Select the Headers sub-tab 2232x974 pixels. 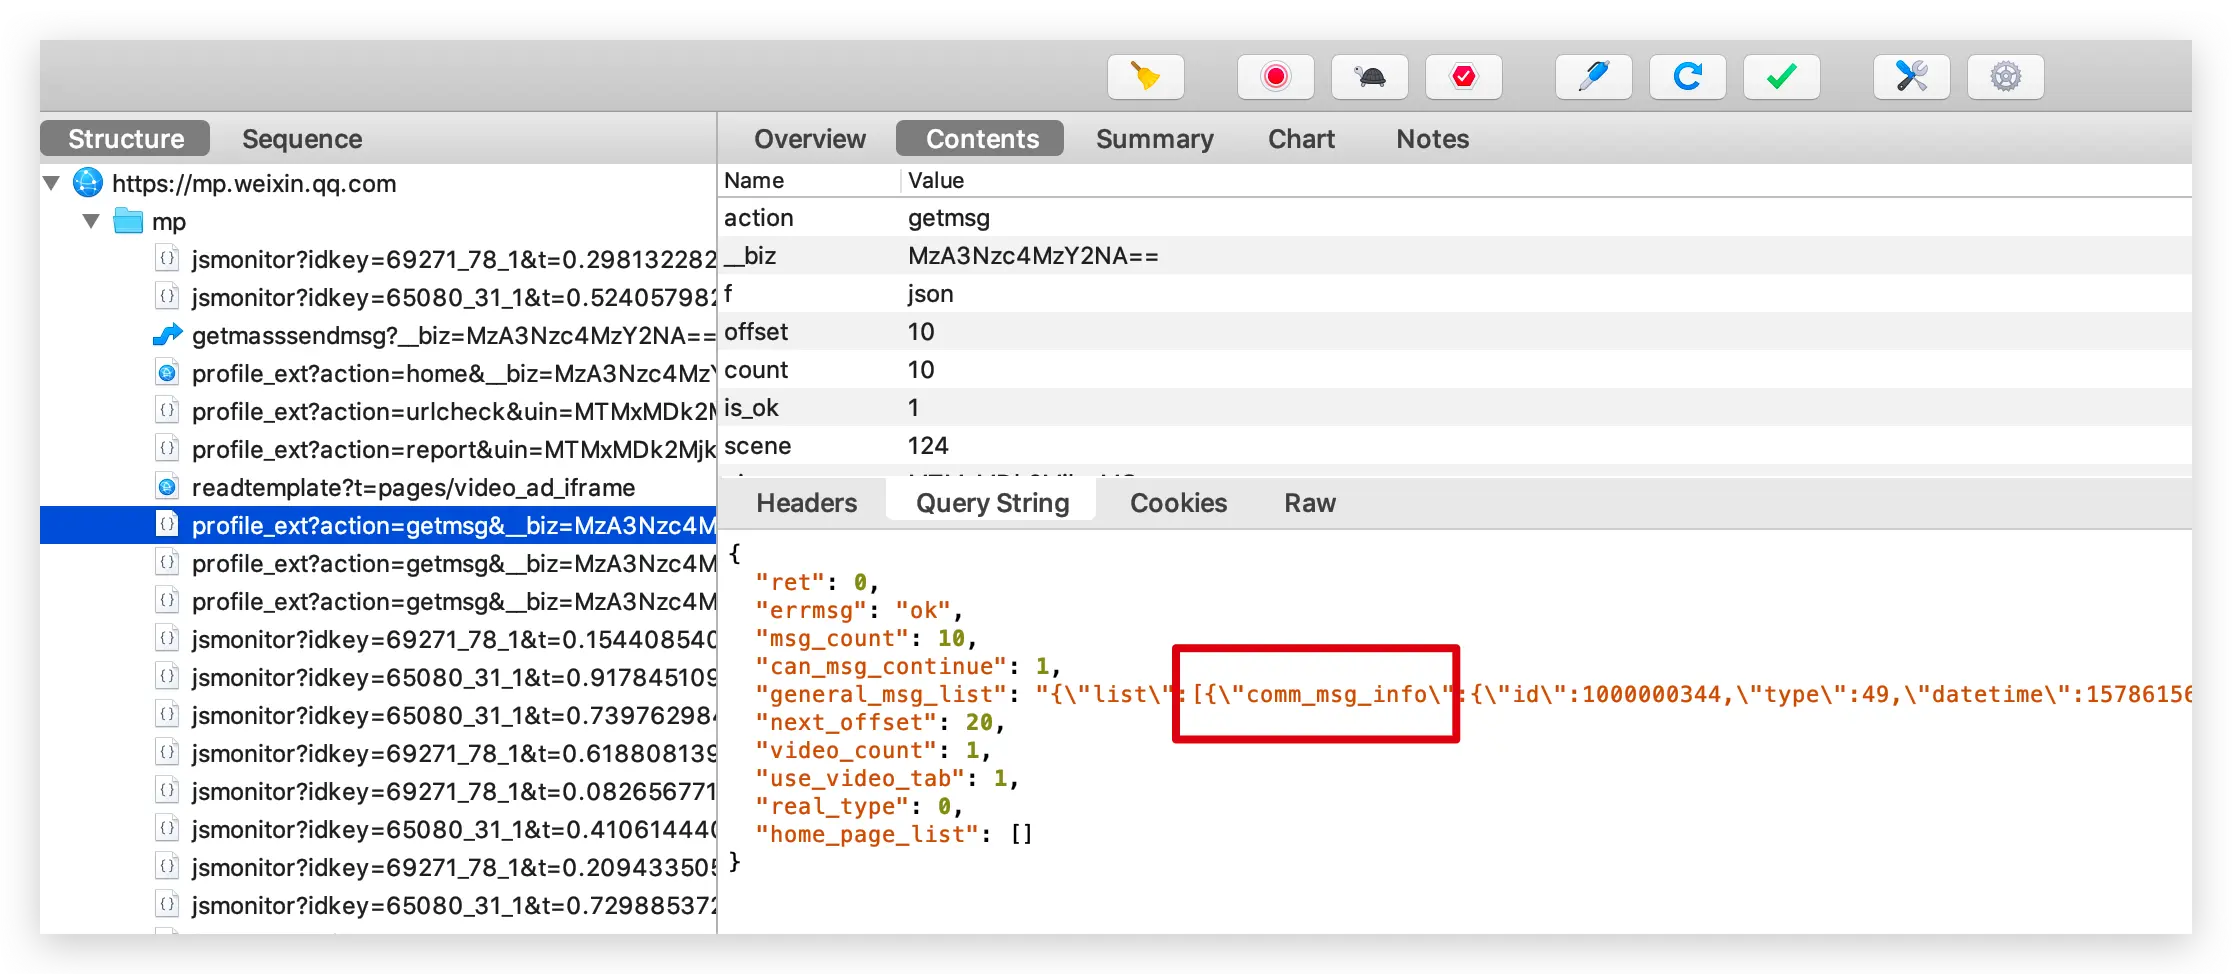(806, 503)
